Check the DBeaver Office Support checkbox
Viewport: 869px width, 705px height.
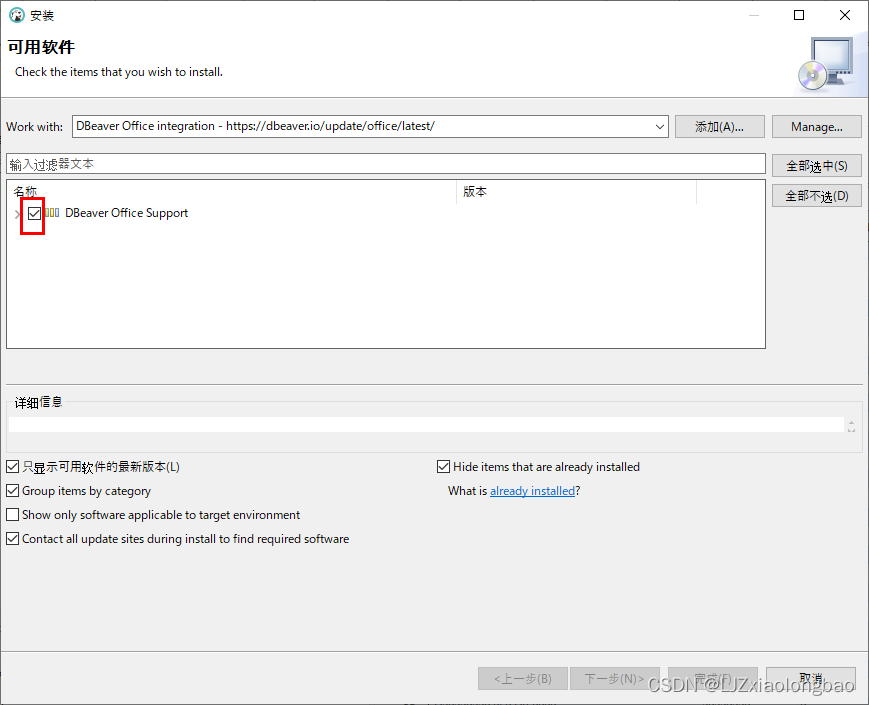34,213
